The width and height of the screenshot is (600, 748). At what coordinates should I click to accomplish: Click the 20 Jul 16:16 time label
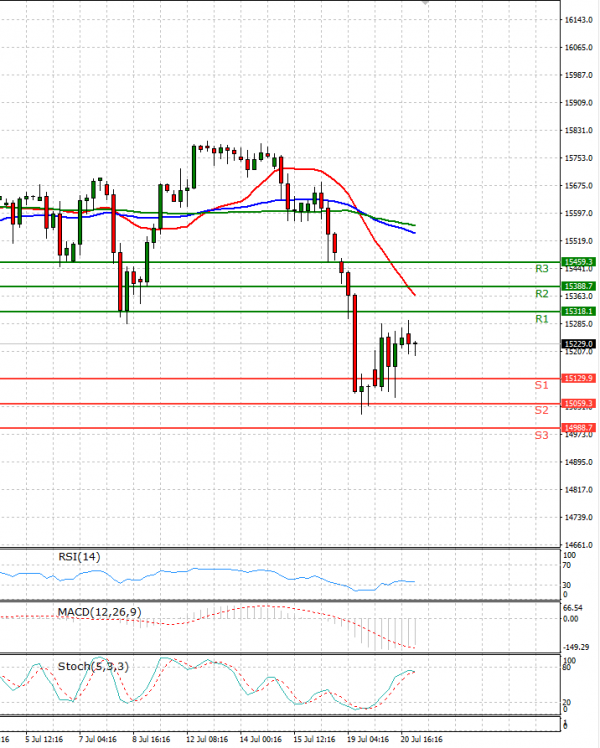click(x=421, y=739)
